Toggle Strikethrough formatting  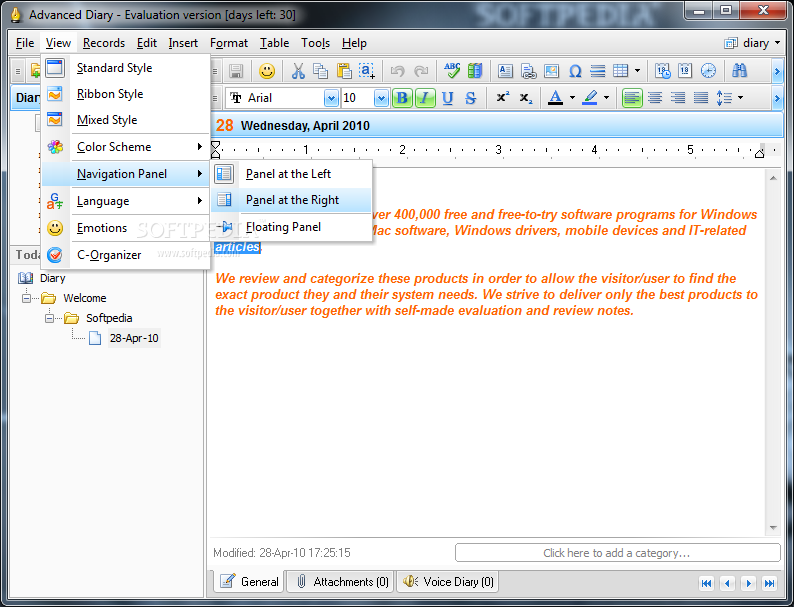[471, 98]
